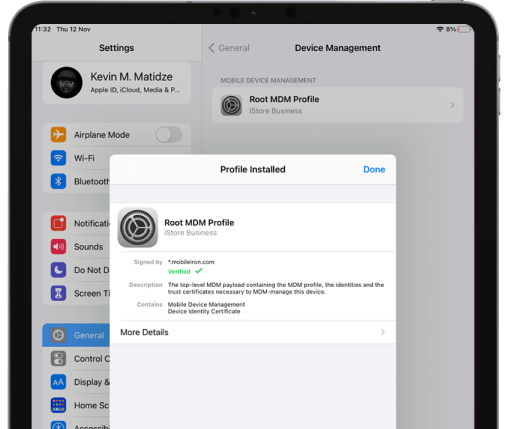
Task: Tap the Kevin M. Matidze avatar picture
Action: [67, 83]
